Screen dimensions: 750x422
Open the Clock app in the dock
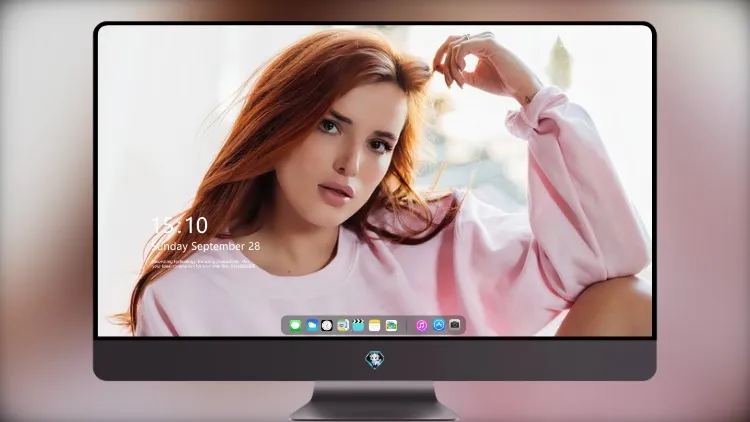coord(327,326)
